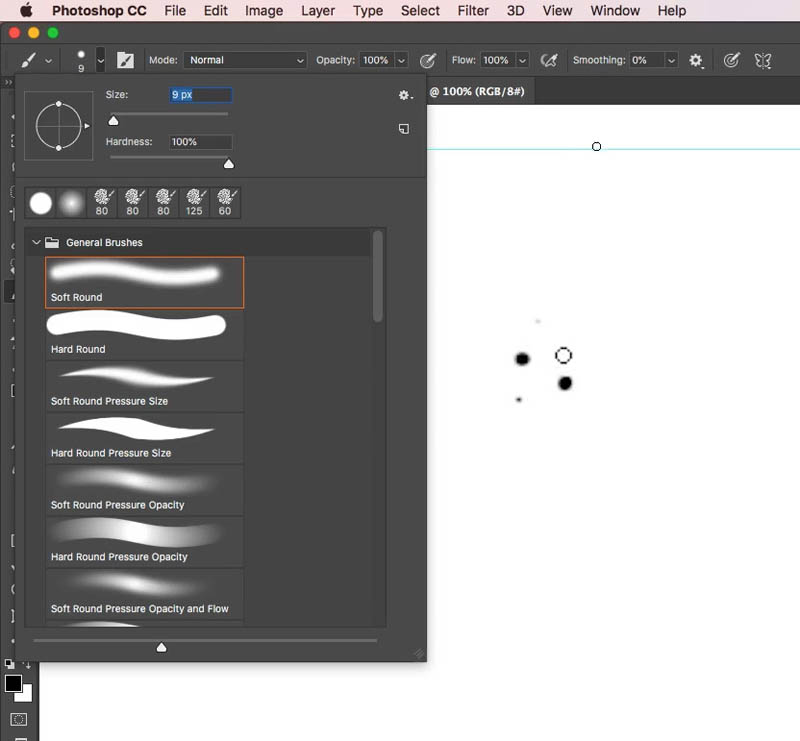The image size is (800, 741).
Task: Click the symmetry paint butterfly icon
Action: pyautogui.click(x=763, y=60)
